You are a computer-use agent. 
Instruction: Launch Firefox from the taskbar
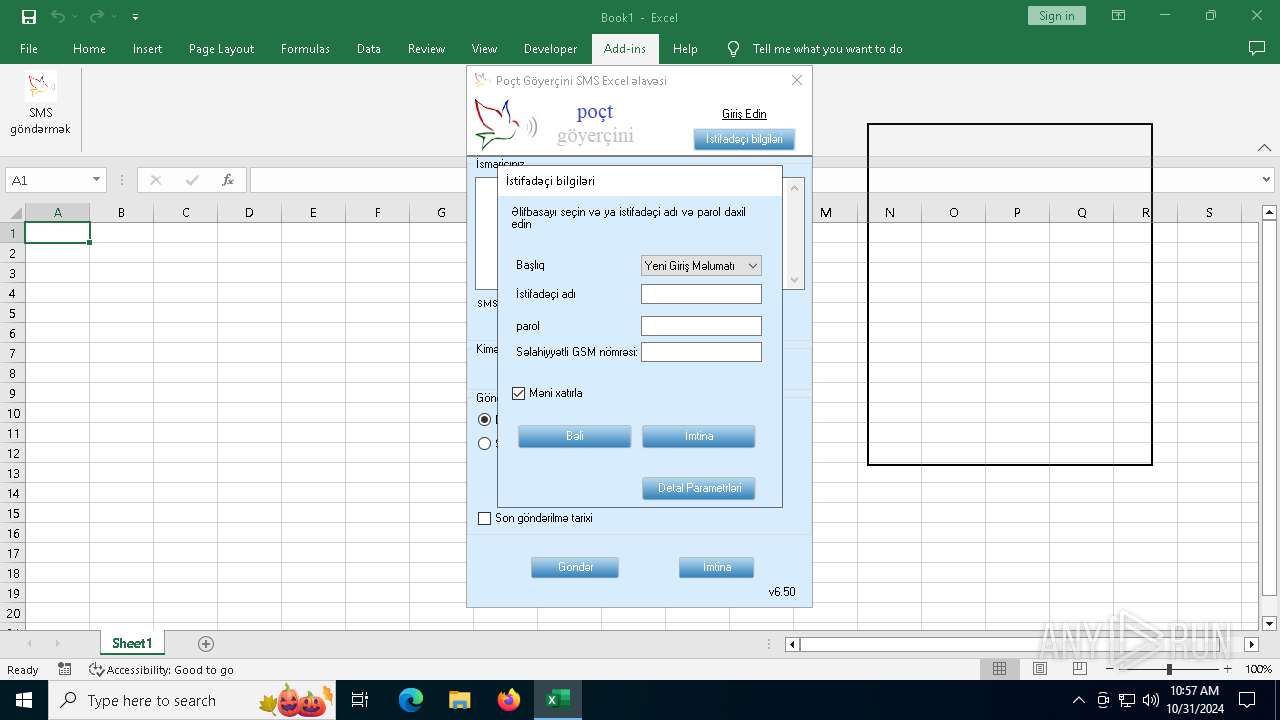(509, 700)
